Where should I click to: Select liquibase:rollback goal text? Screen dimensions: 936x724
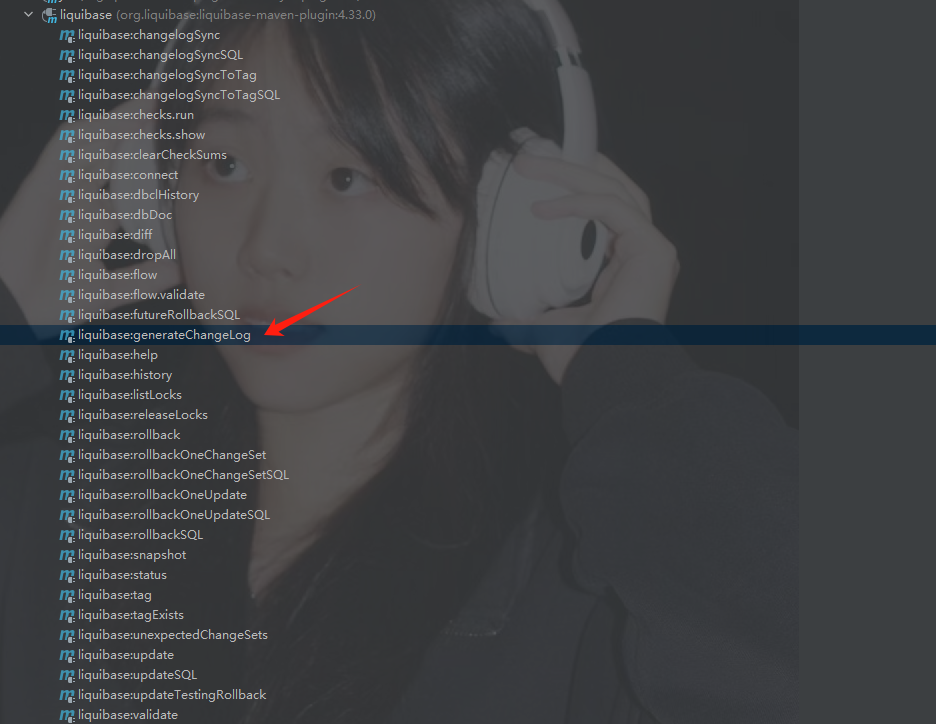[129, 435]
